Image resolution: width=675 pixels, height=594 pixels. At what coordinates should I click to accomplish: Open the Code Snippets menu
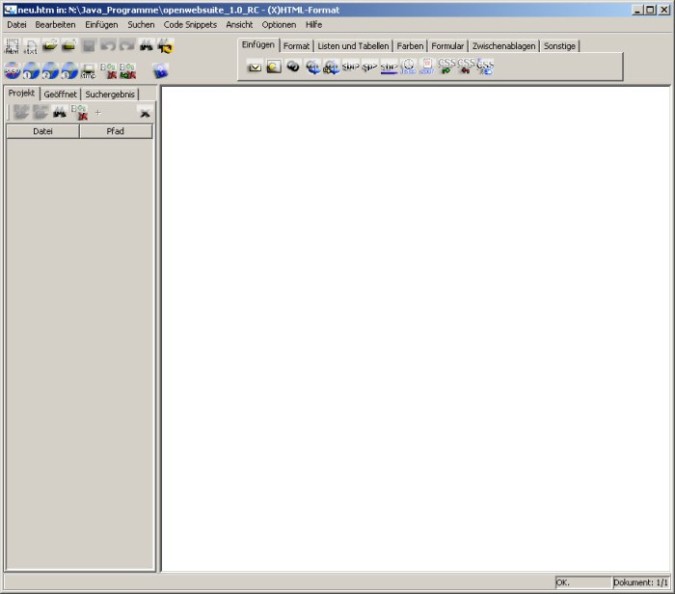[190, 25]
